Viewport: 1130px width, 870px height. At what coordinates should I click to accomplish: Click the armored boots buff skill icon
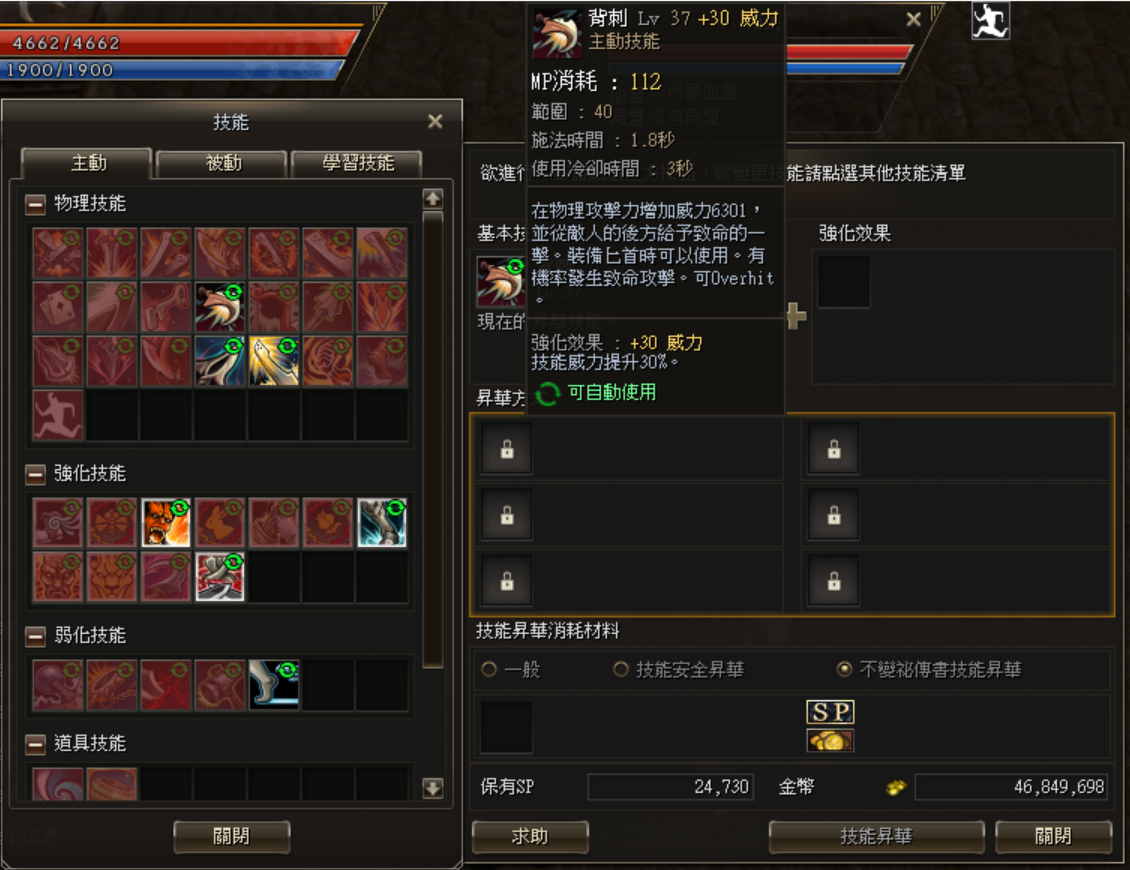382,523
